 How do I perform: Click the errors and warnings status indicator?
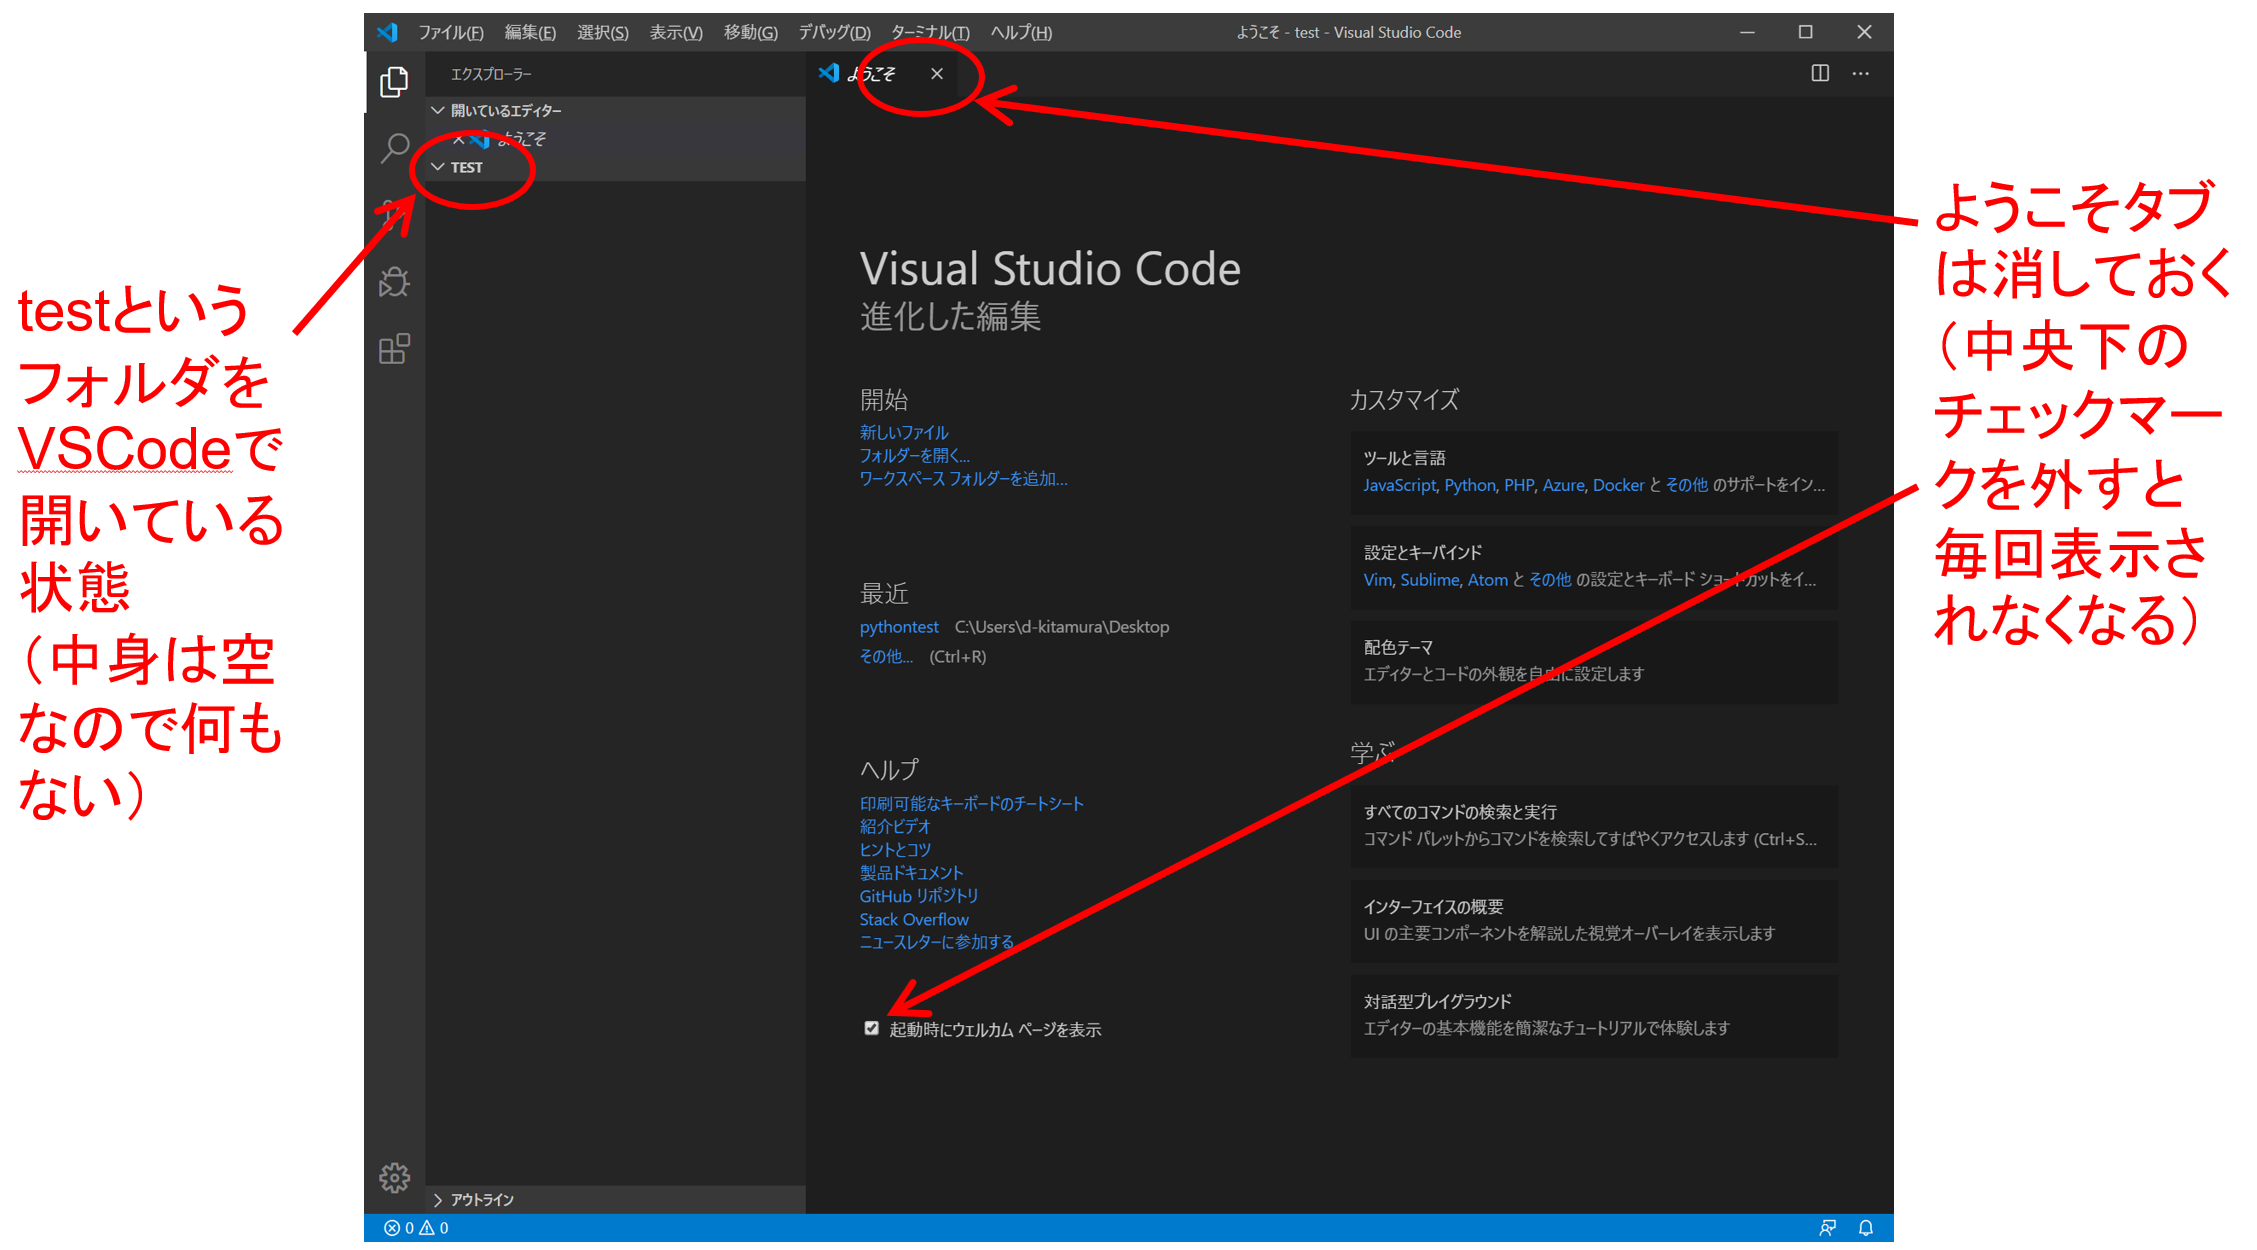click(x=416, y=1228)
